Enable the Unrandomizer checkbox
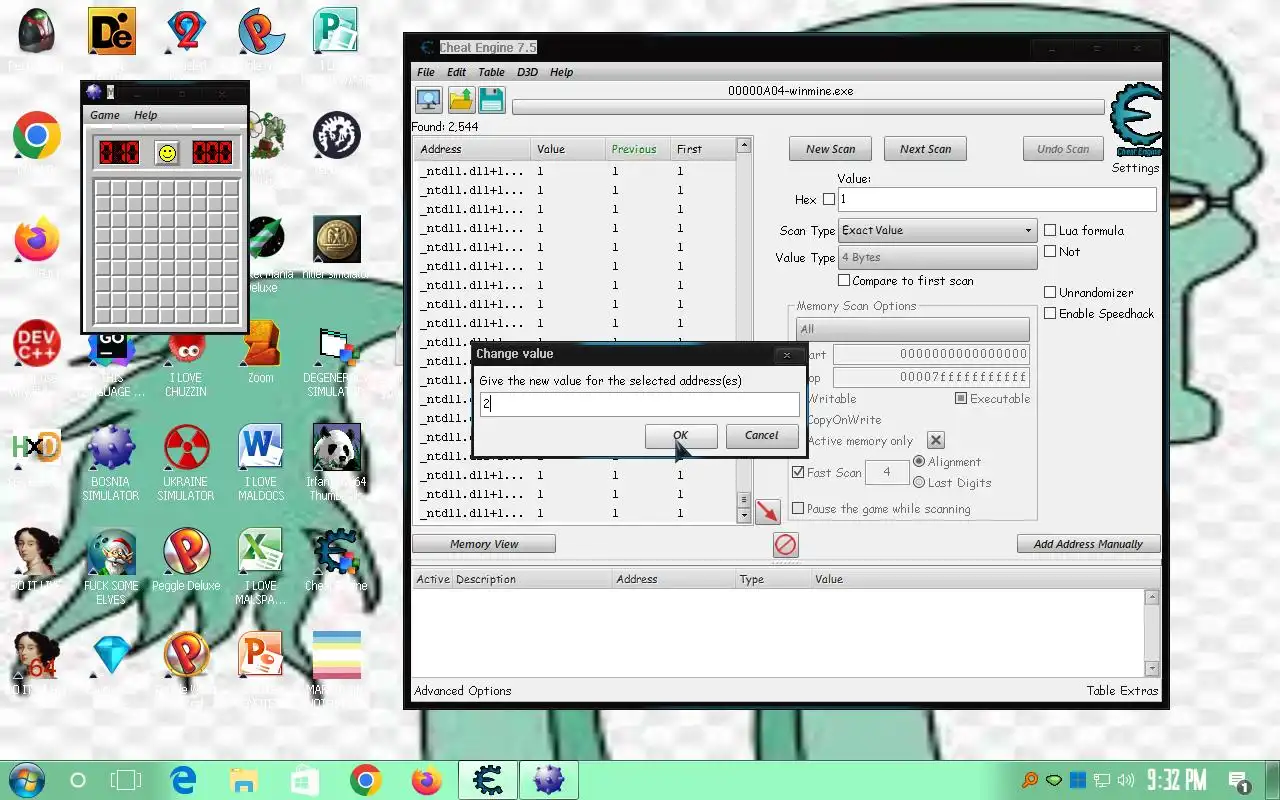1280x800 pixels. (1050, 293)
